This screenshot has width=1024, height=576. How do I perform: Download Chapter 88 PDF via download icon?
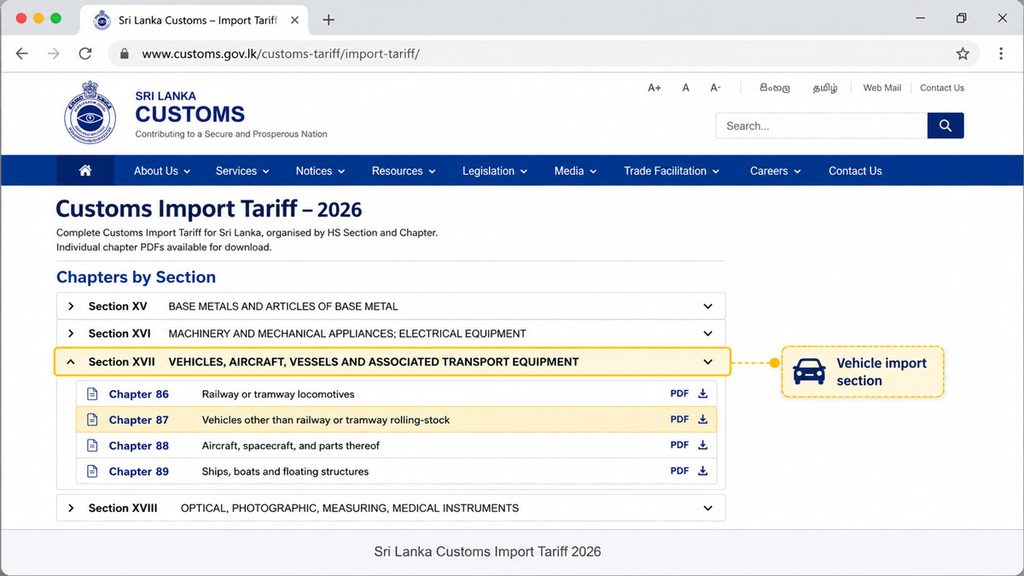tap(703, 445)
